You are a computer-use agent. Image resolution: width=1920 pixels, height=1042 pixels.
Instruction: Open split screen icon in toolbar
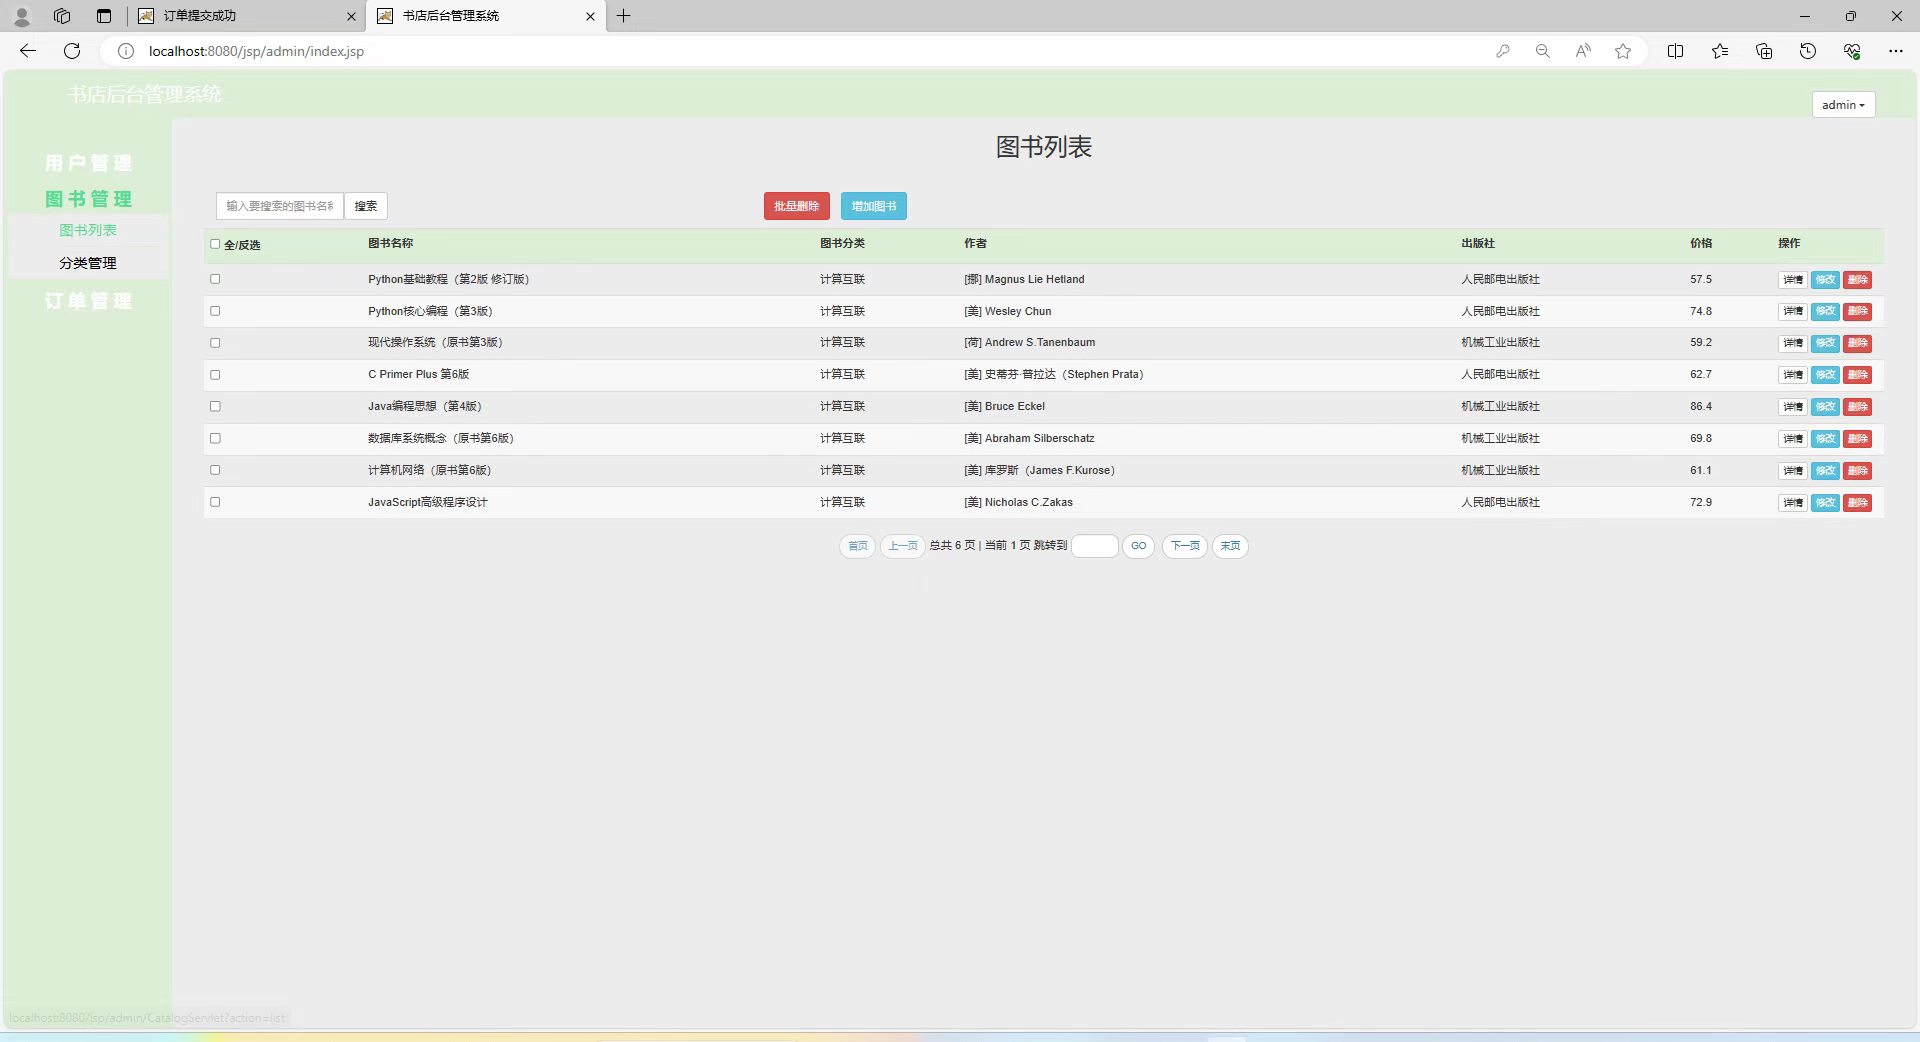click(1676, 51)
